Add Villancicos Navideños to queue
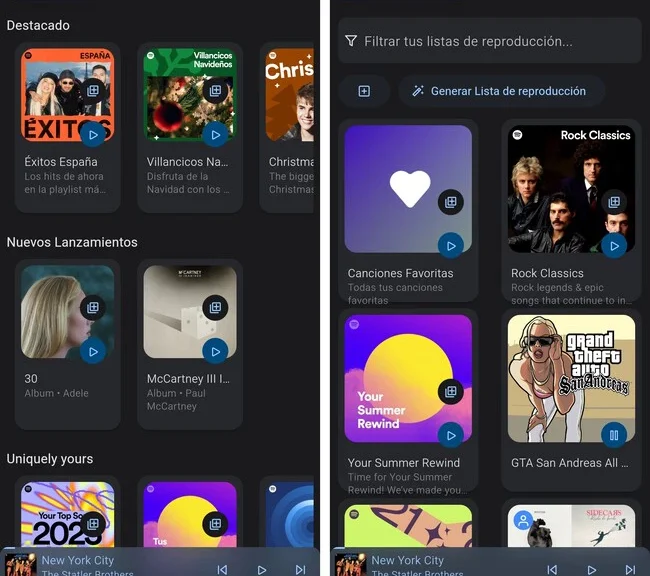 (215, 90)
